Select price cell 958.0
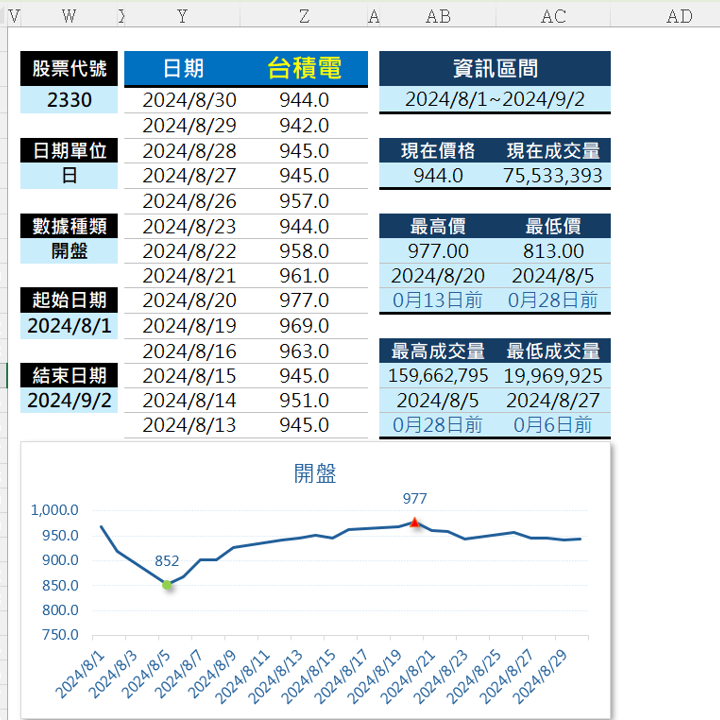This screenshot has width=720, height=720. 304,251
